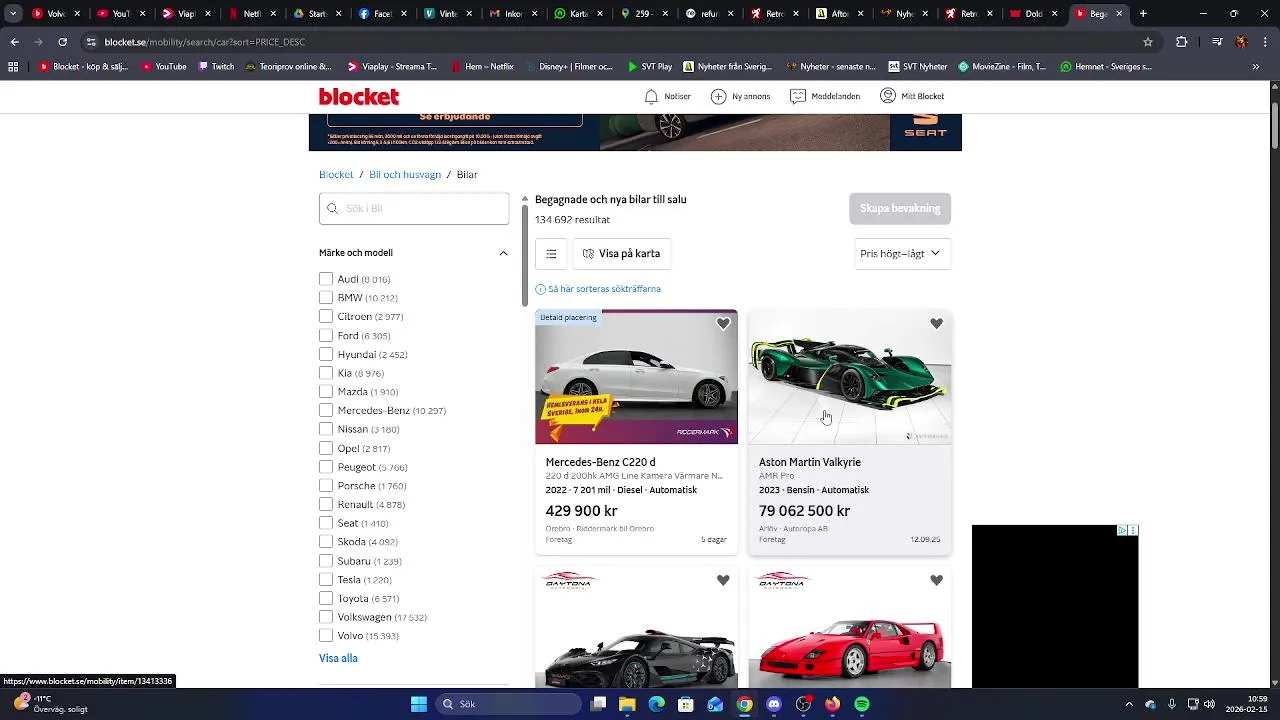The height and width of the screenshot is (720, 1280).
Task: Check the Volvo brand filter
Action: tap(326, 635)
